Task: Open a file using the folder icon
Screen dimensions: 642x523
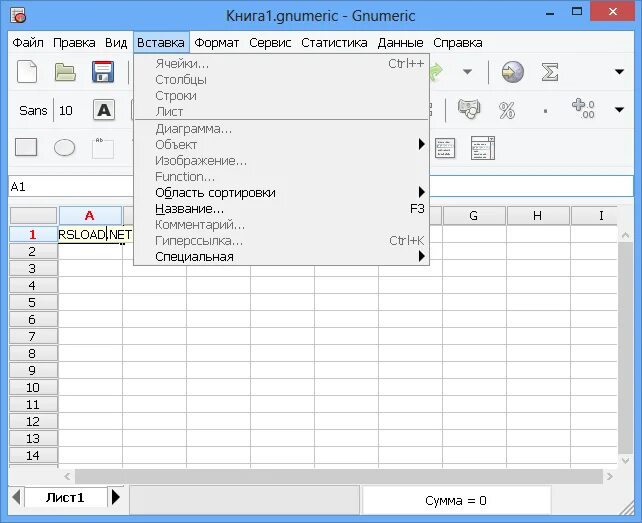Action: point(65,72)
